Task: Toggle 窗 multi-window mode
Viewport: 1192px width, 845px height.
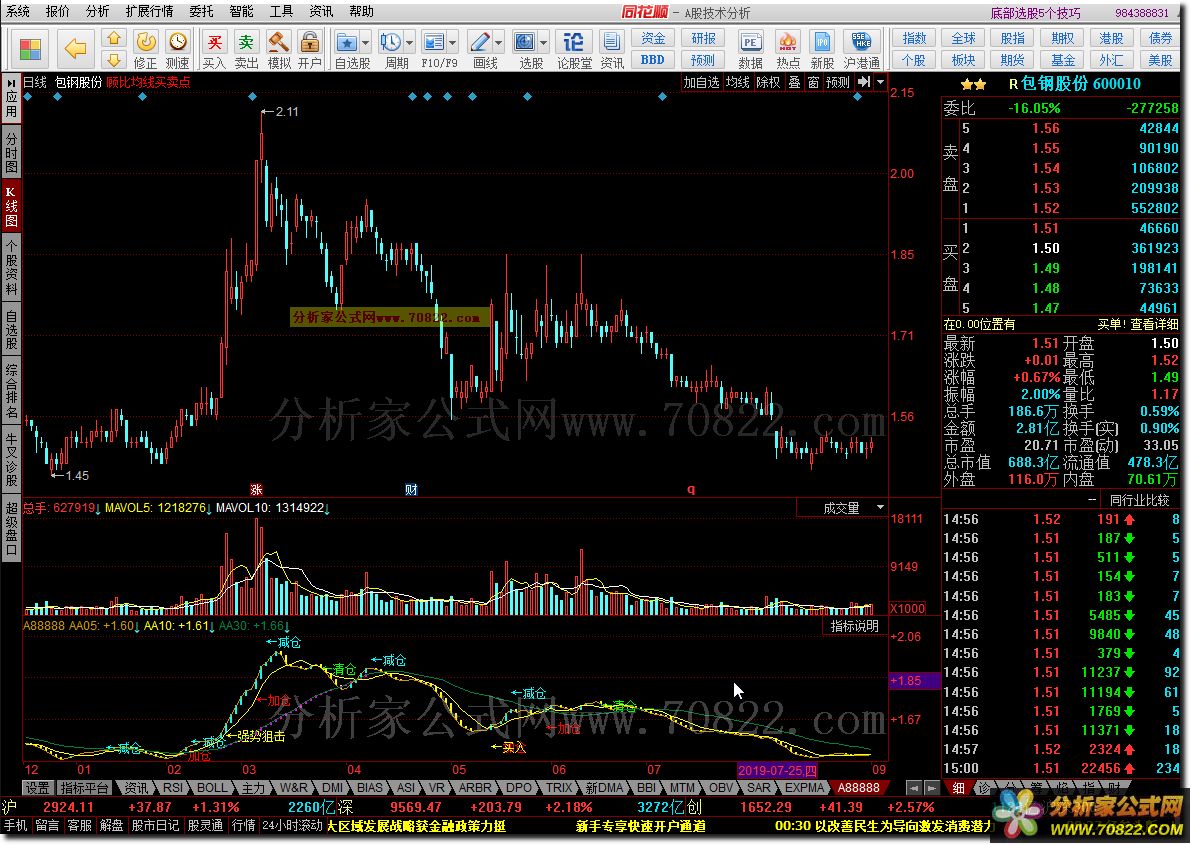Action: [x=813, y=82]
